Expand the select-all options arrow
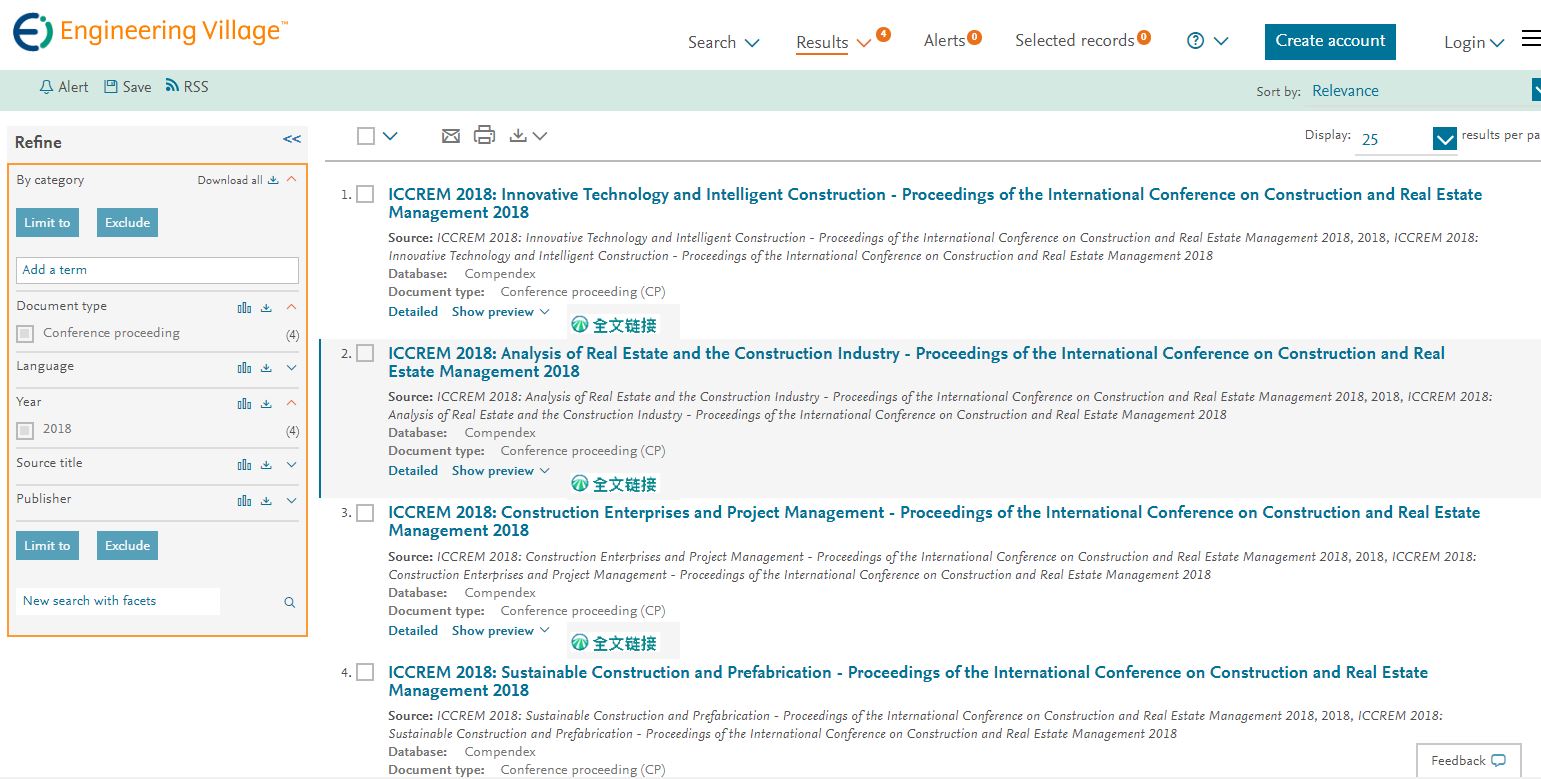This screenshot has width=1541, height=779. coord(390,136)
